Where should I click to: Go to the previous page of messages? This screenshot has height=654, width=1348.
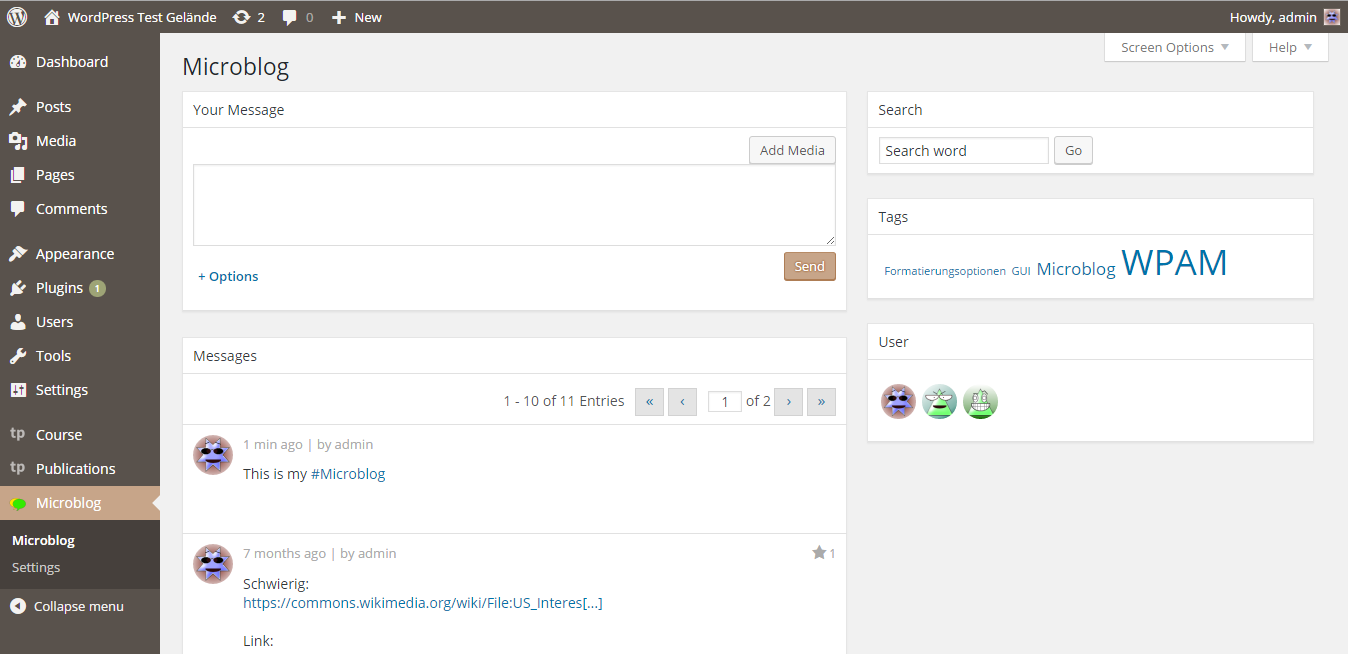[x=682, y=402]
